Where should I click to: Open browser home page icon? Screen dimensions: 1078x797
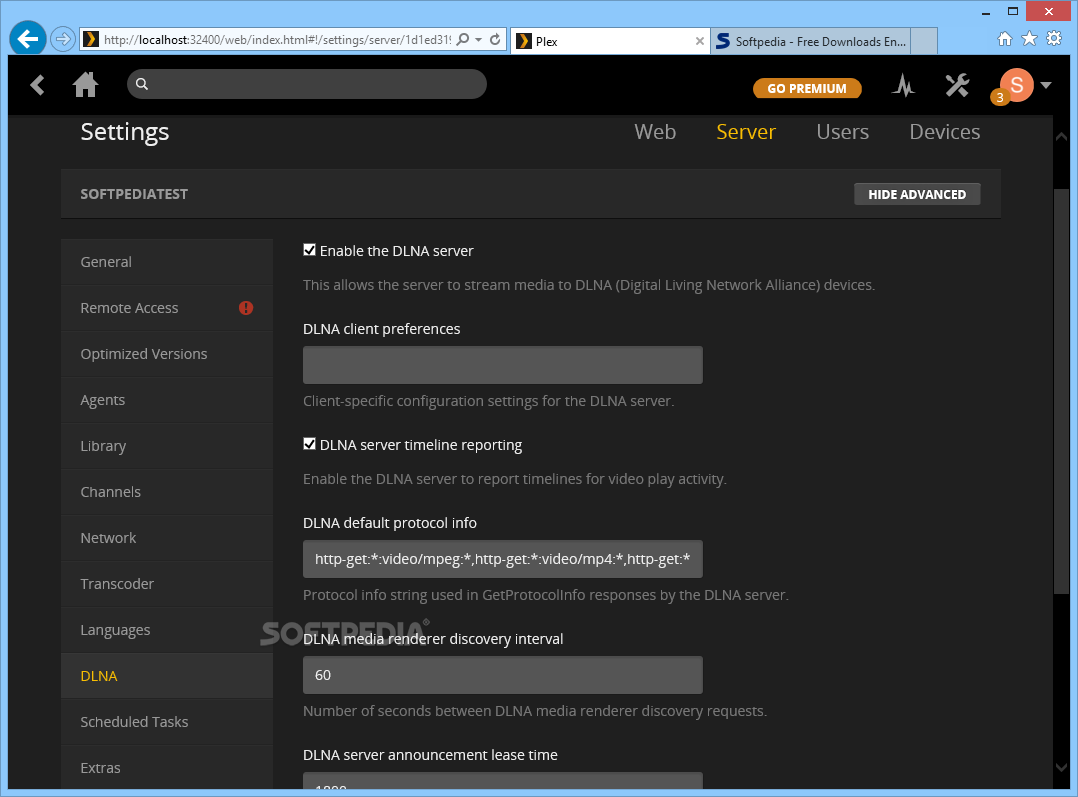tap(1005, 39)
